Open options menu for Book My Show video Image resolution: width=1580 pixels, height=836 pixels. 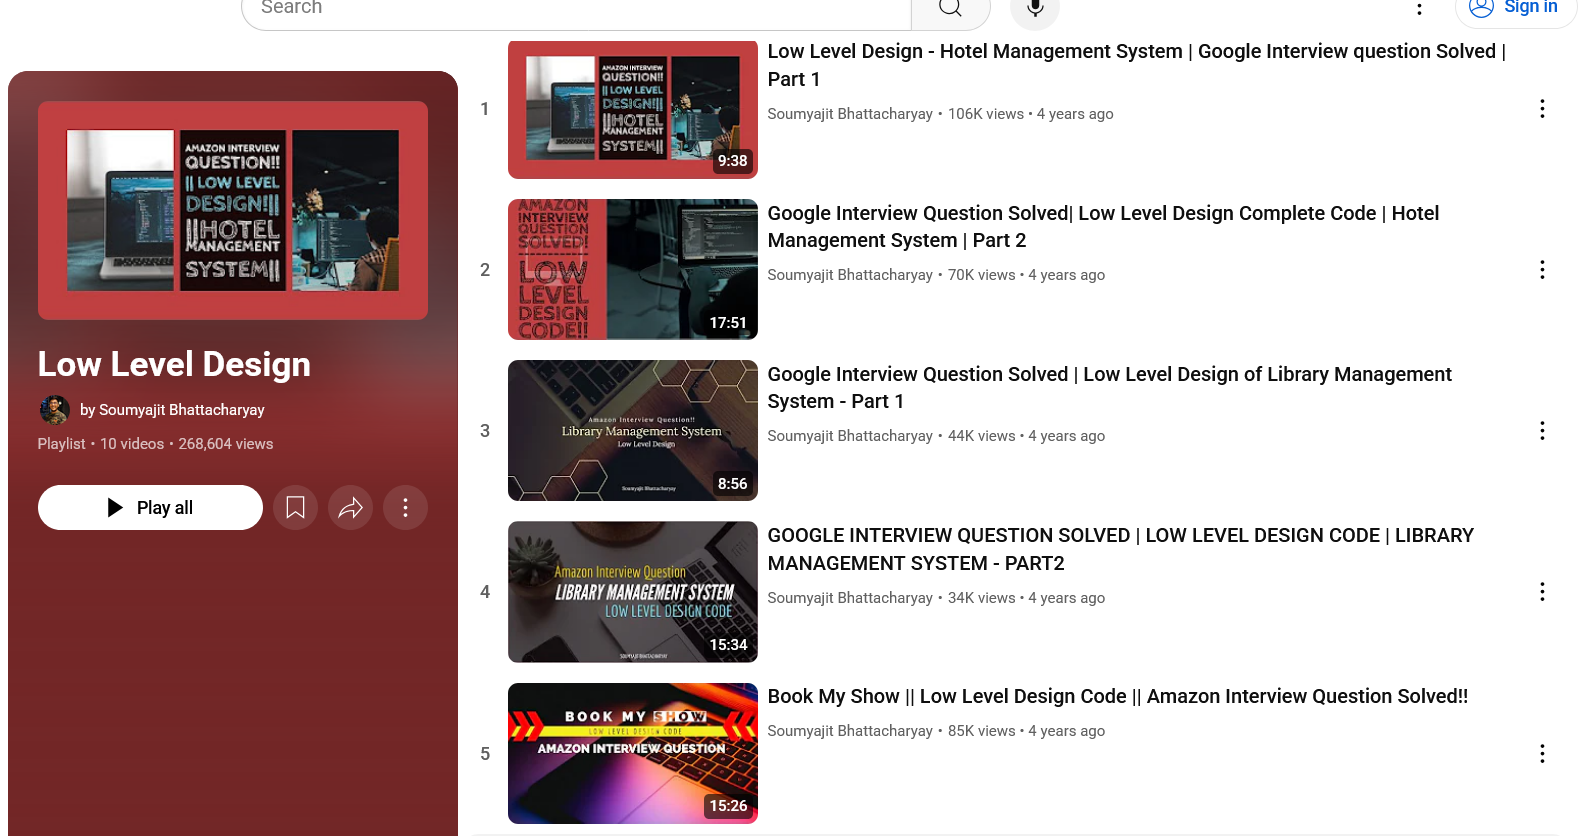pyautogui.click(x=1542, y=753)
